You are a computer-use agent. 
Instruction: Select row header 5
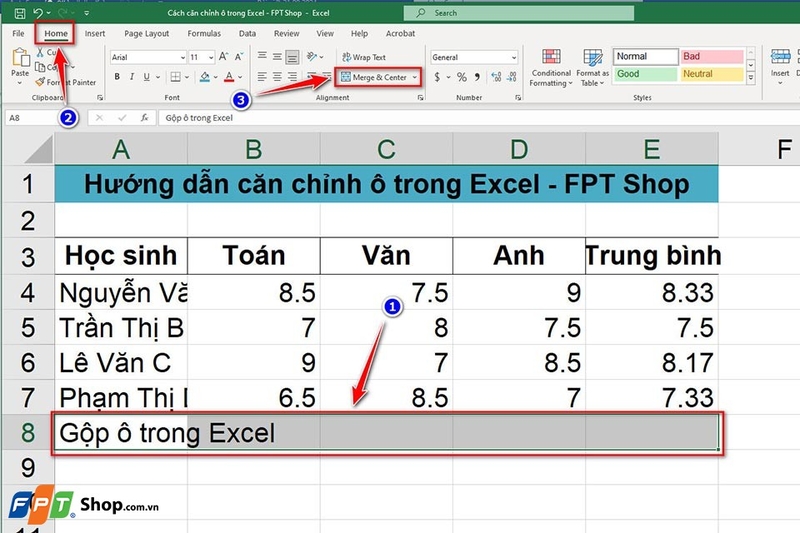tap(28, 327)
